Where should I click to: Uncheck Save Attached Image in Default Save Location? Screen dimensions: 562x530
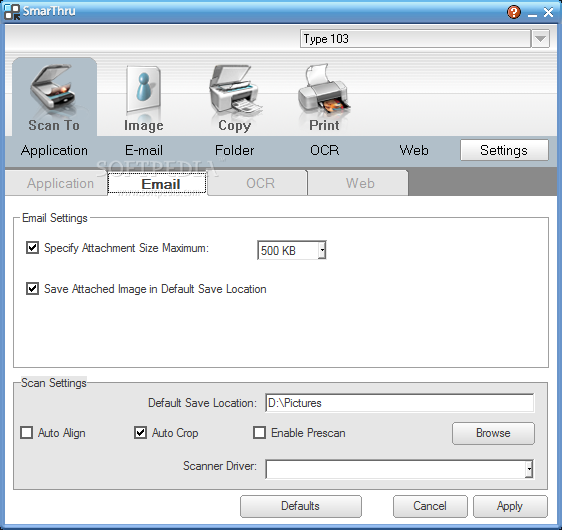[32, 288]
